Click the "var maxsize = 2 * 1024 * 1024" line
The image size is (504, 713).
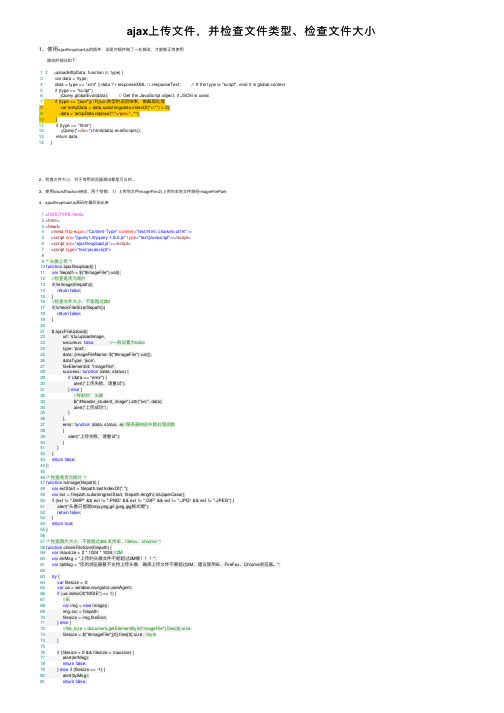[87, 553]
